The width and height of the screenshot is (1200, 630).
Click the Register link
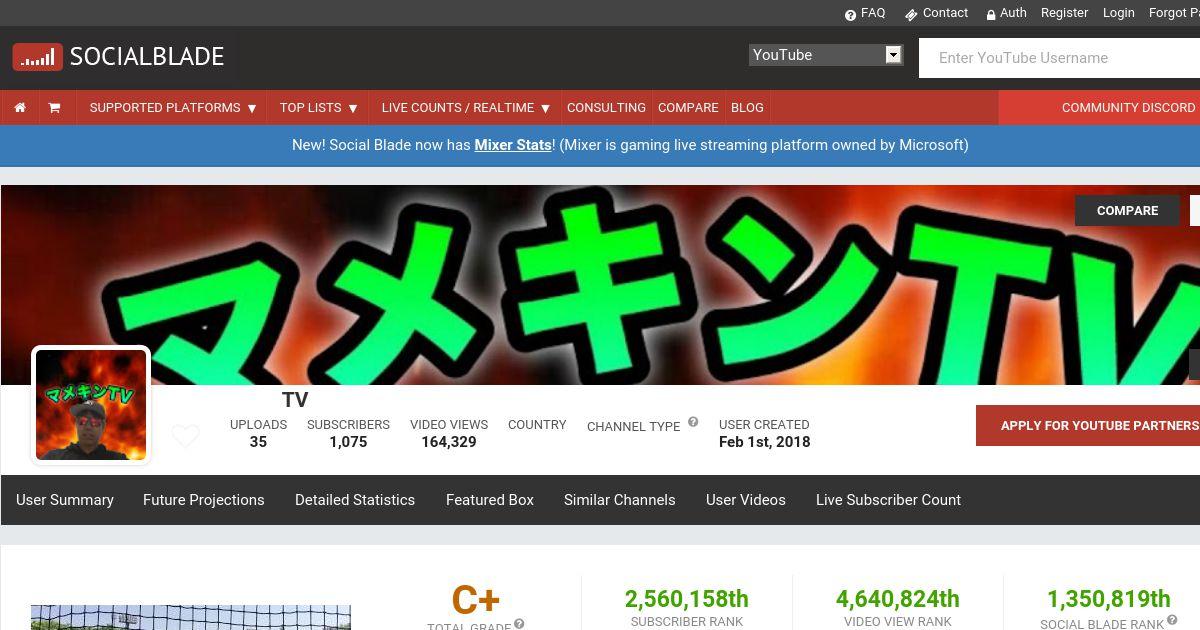pos(1064,13)
